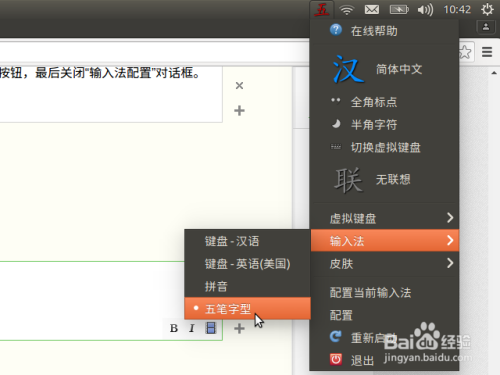Image resolution: width=500 pixels, height=375 pixels.
Task: Bookmark page with star icon
Action: point(465,52)
